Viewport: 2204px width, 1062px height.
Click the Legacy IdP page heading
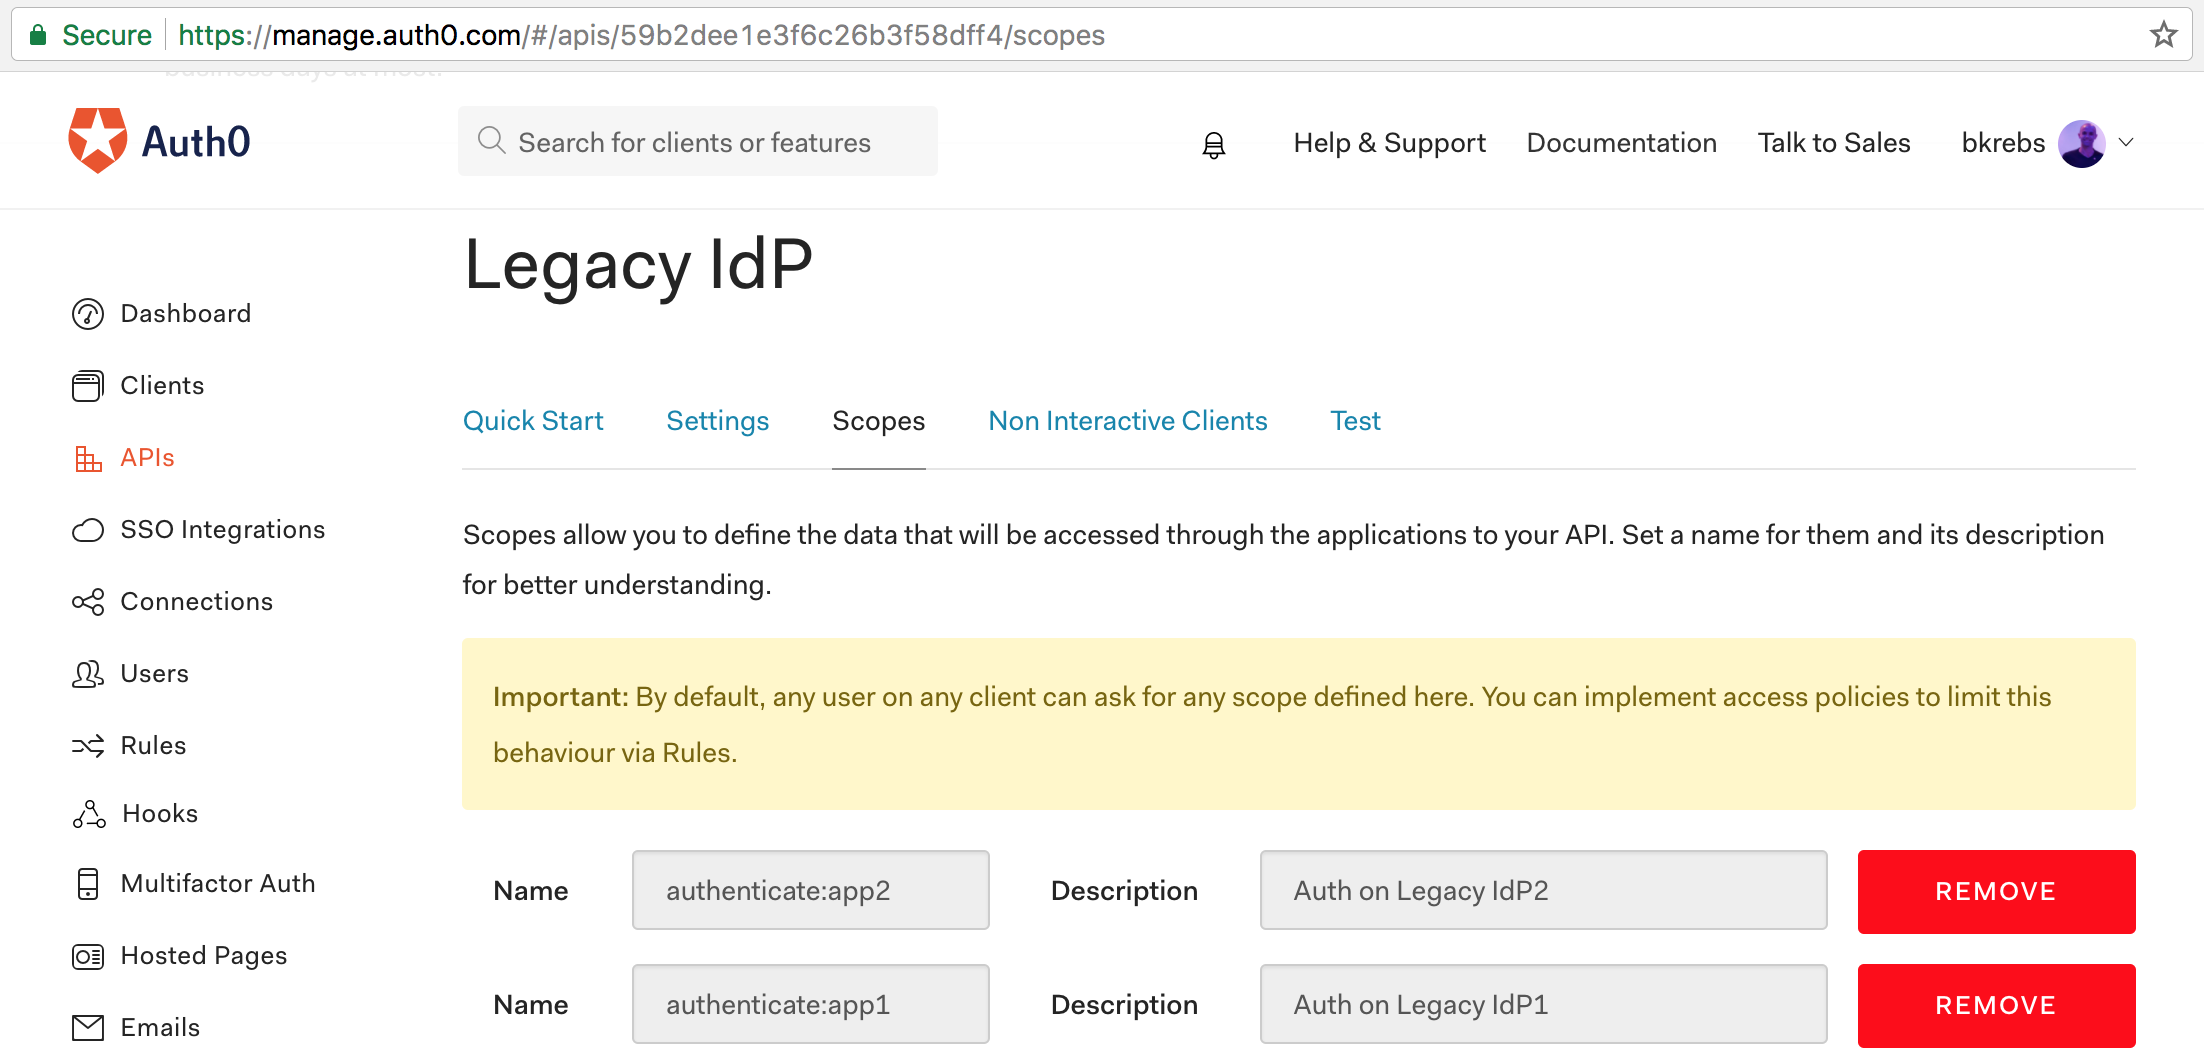[638, 266]
